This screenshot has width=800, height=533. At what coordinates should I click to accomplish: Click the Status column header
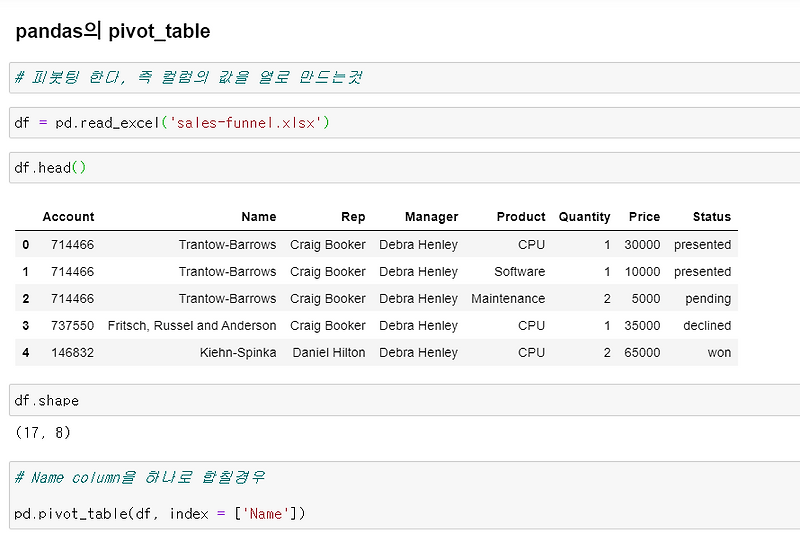click(711, 217)
